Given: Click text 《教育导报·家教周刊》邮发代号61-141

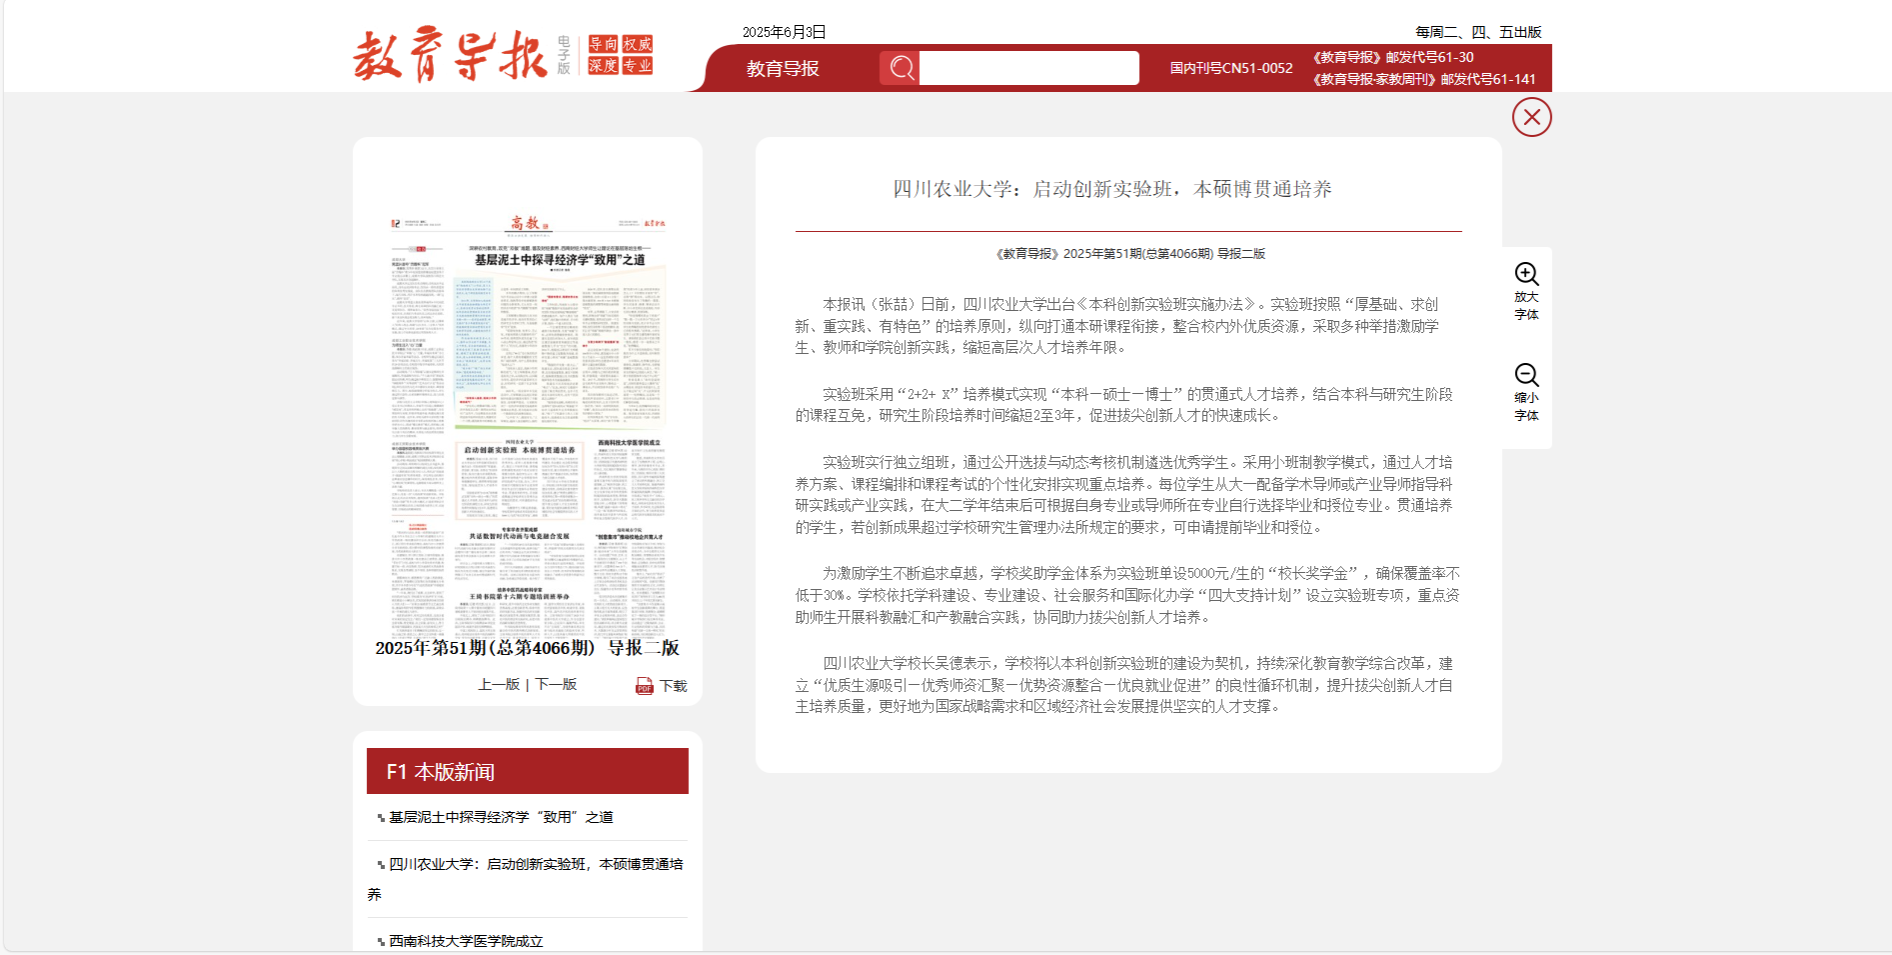Looking at the screenshot, I should coord(1424,79).
